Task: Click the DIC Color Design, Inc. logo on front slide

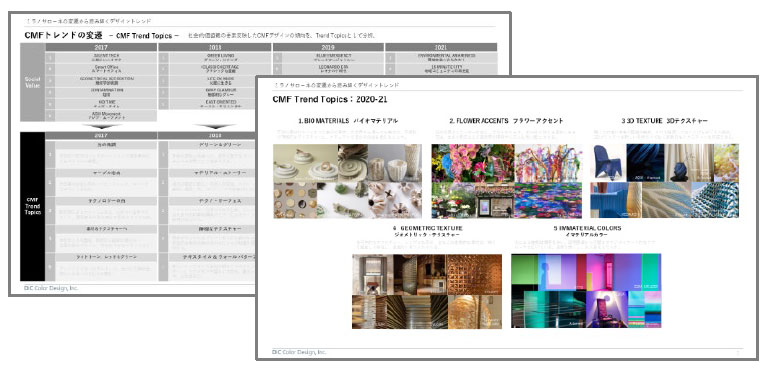Action: 299,352
